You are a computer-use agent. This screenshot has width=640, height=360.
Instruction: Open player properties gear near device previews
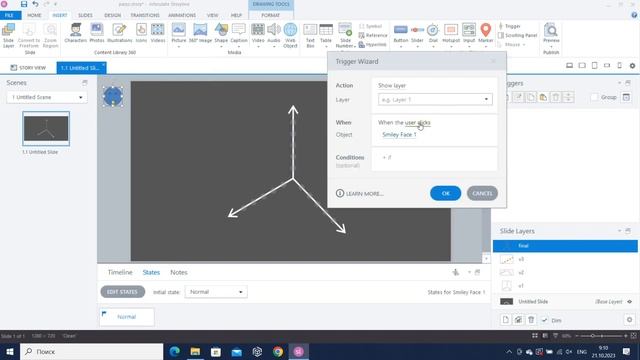[632, 66]
